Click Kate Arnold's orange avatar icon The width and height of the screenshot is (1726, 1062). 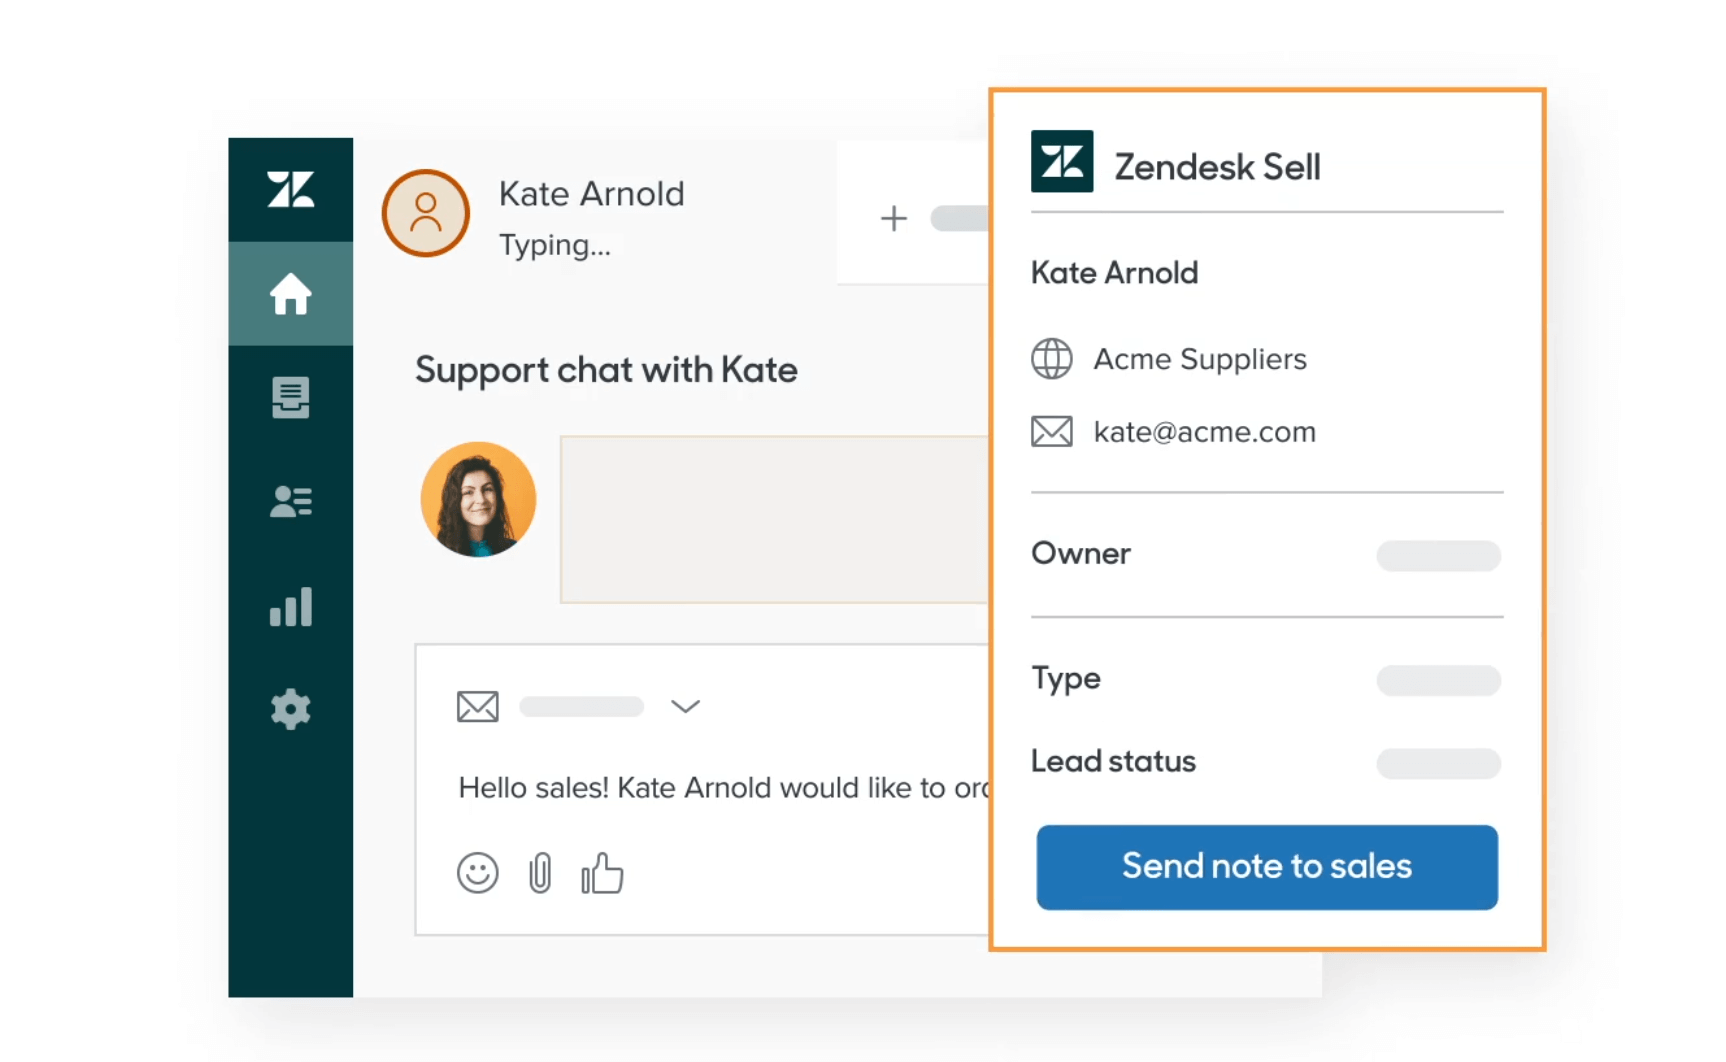pyautogui.click(x=426, y=213)
